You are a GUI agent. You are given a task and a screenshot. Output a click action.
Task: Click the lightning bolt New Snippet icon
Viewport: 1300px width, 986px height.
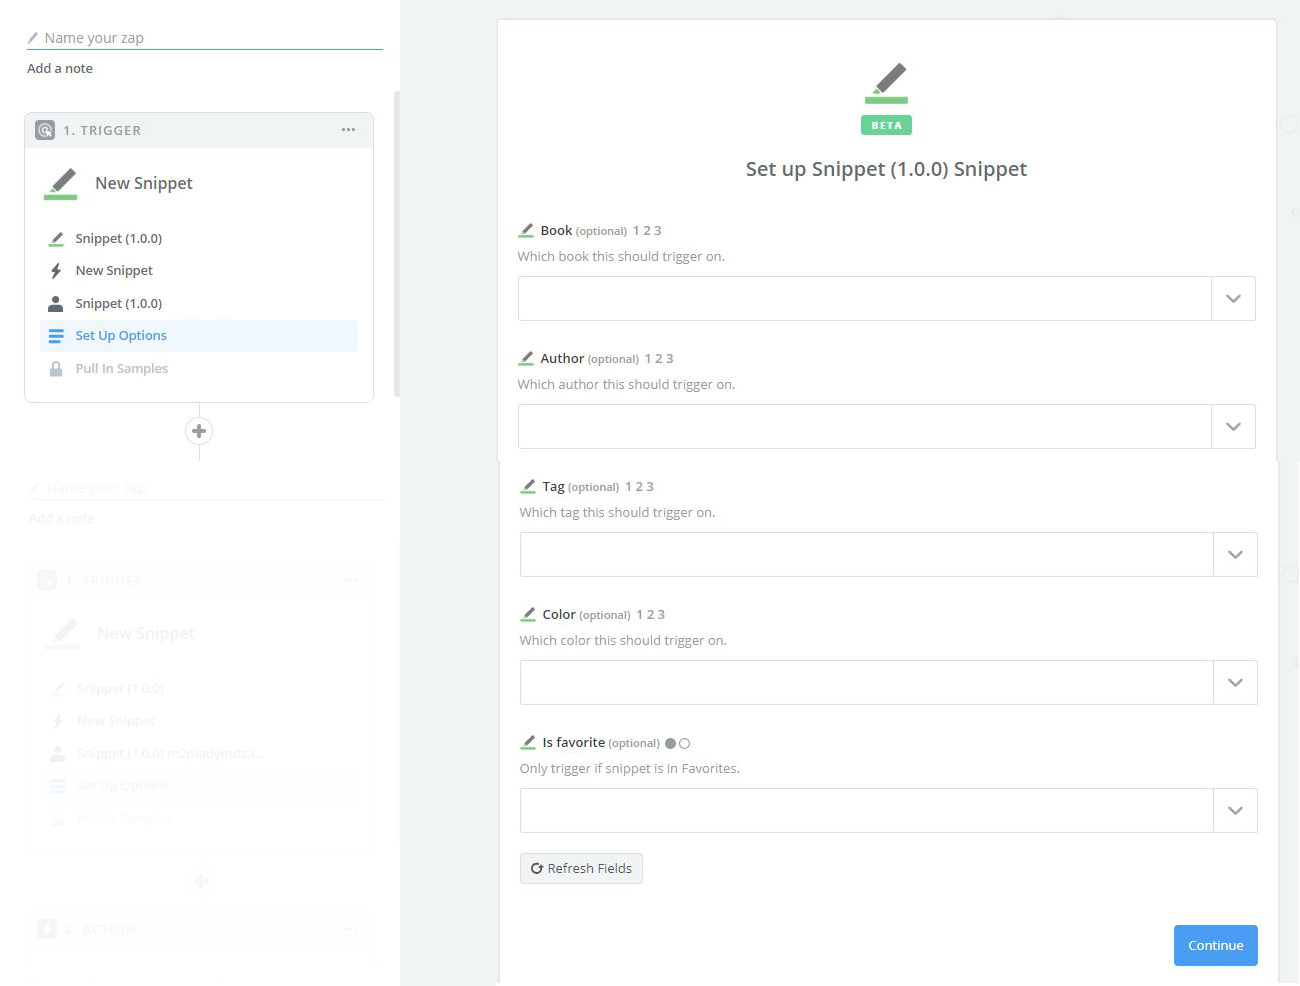(56, 271)
